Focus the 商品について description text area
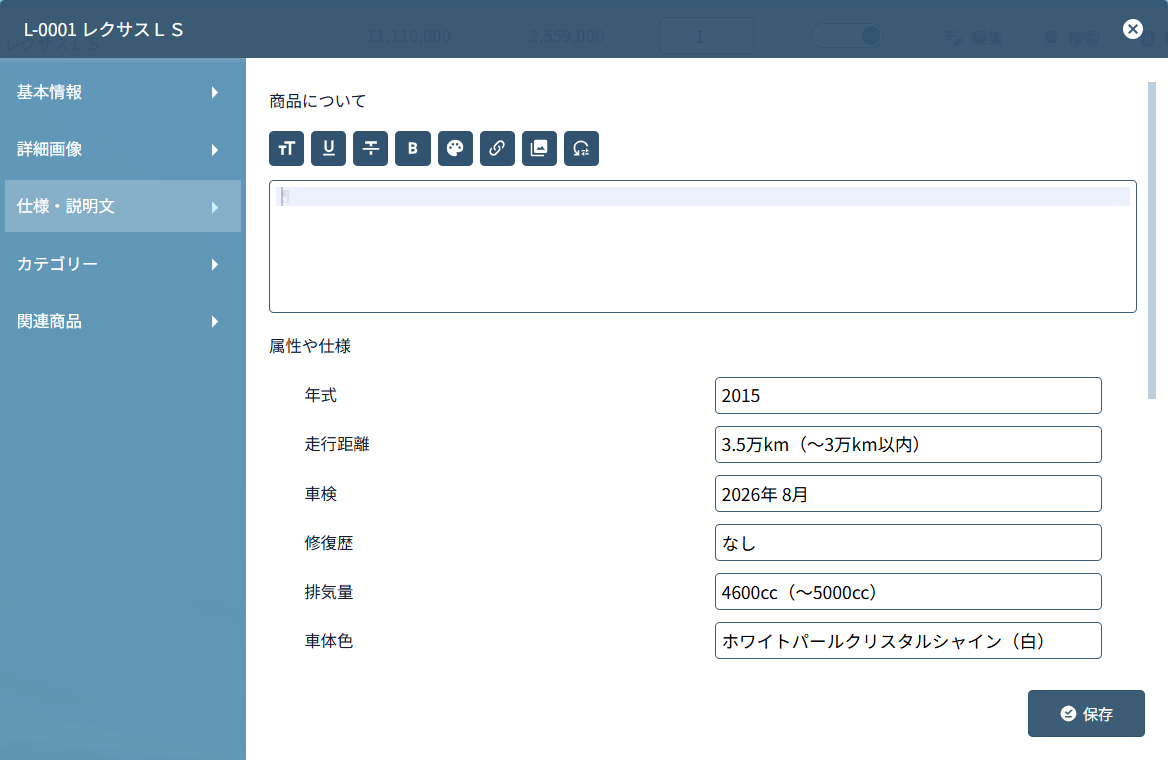Screen dimensions: 1168x760 (702, 247)
